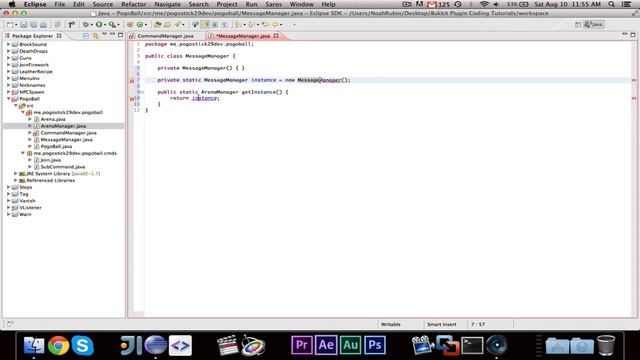640x360 pixels.
Task: Open Photoshop from the dock
Action: (375, 345)
